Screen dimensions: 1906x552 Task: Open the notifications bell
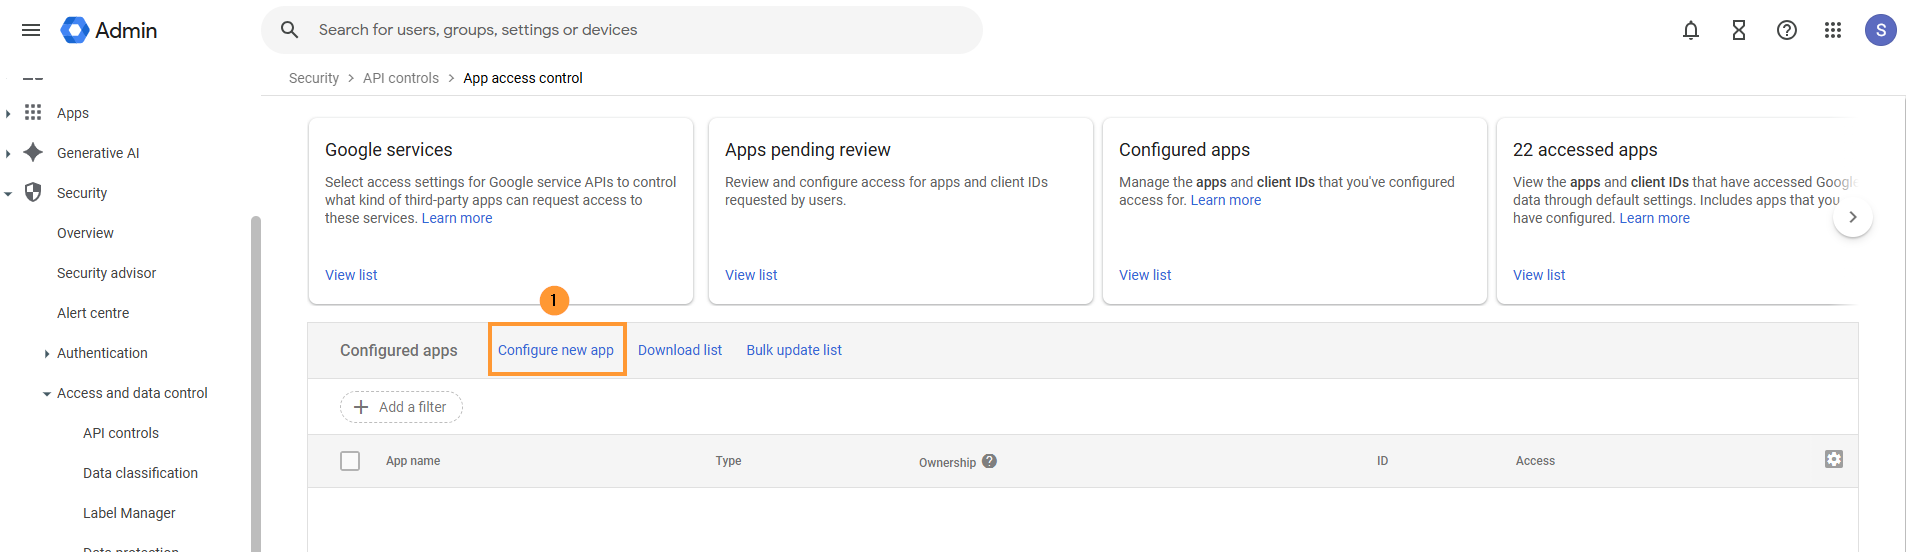tap(1690, 30)
